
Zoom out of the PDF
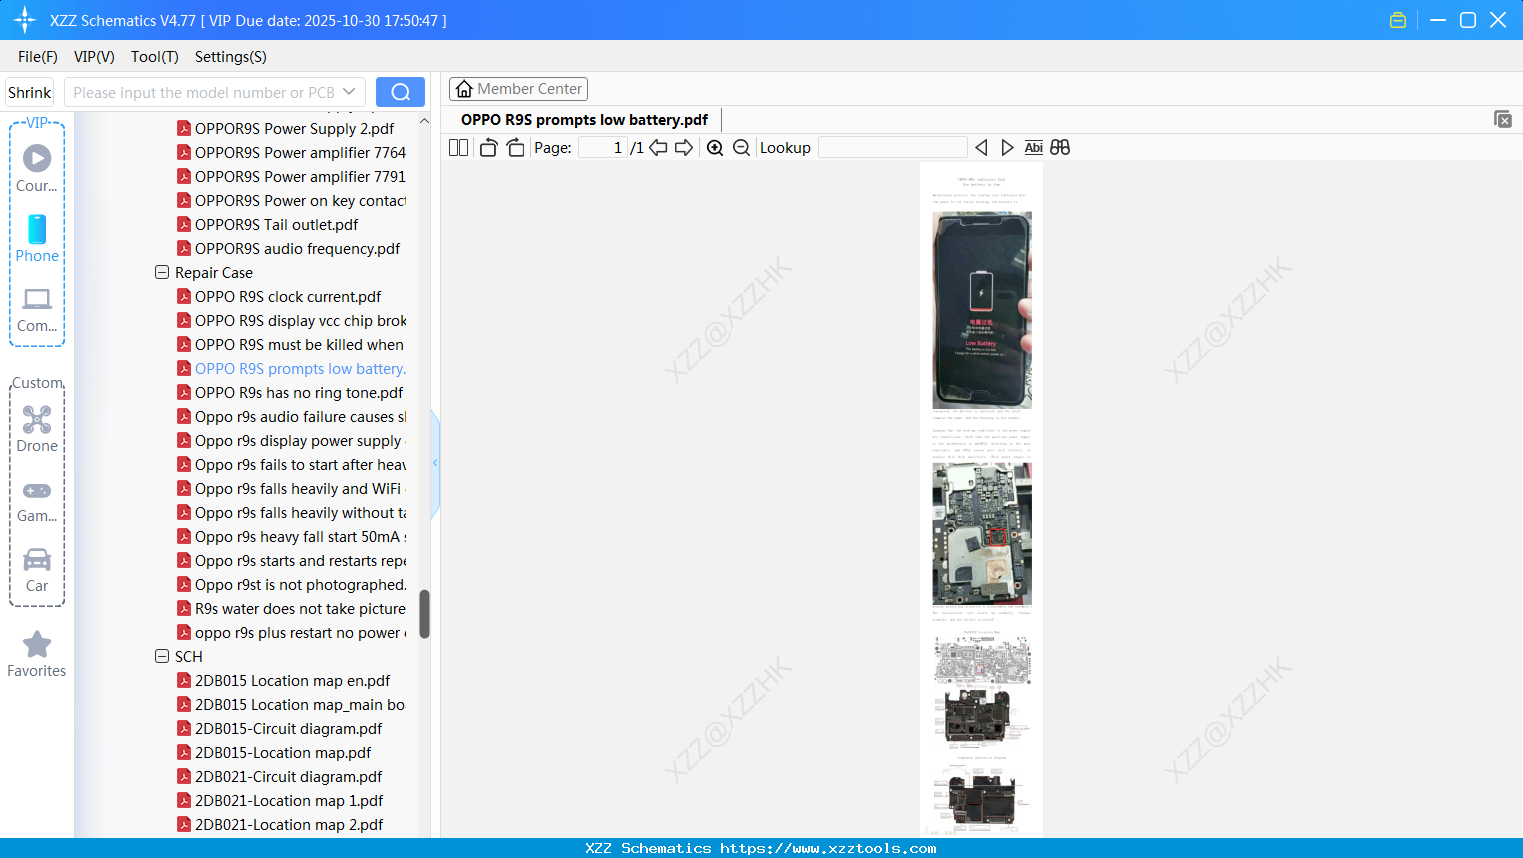point(741,148)
